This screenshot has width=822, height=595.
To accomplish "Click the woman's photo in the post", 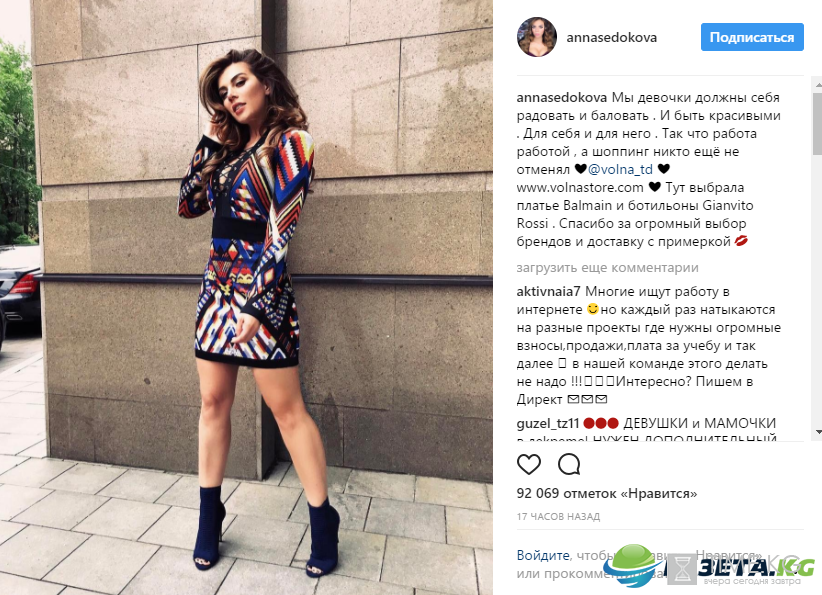I will tap(246, 297).
